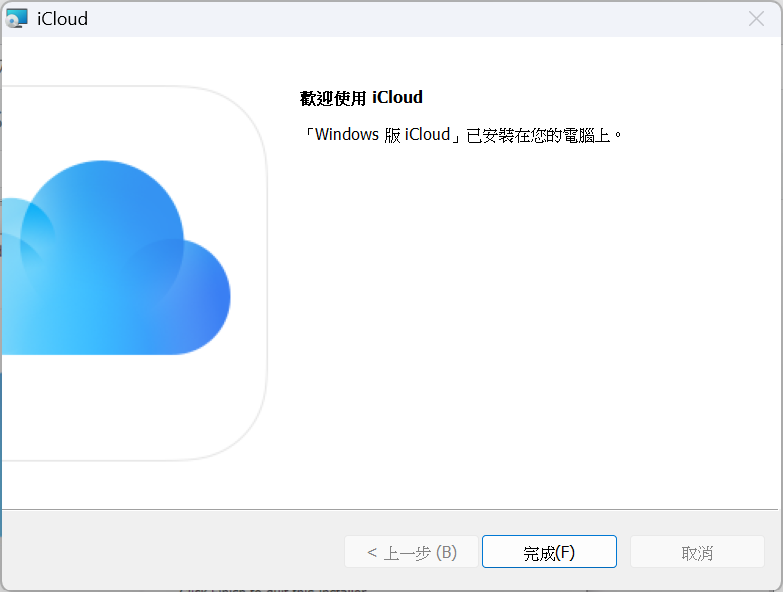Click the 歡迎使用 iCloud heading
This screenshot has height=592, width=783.
361,97
